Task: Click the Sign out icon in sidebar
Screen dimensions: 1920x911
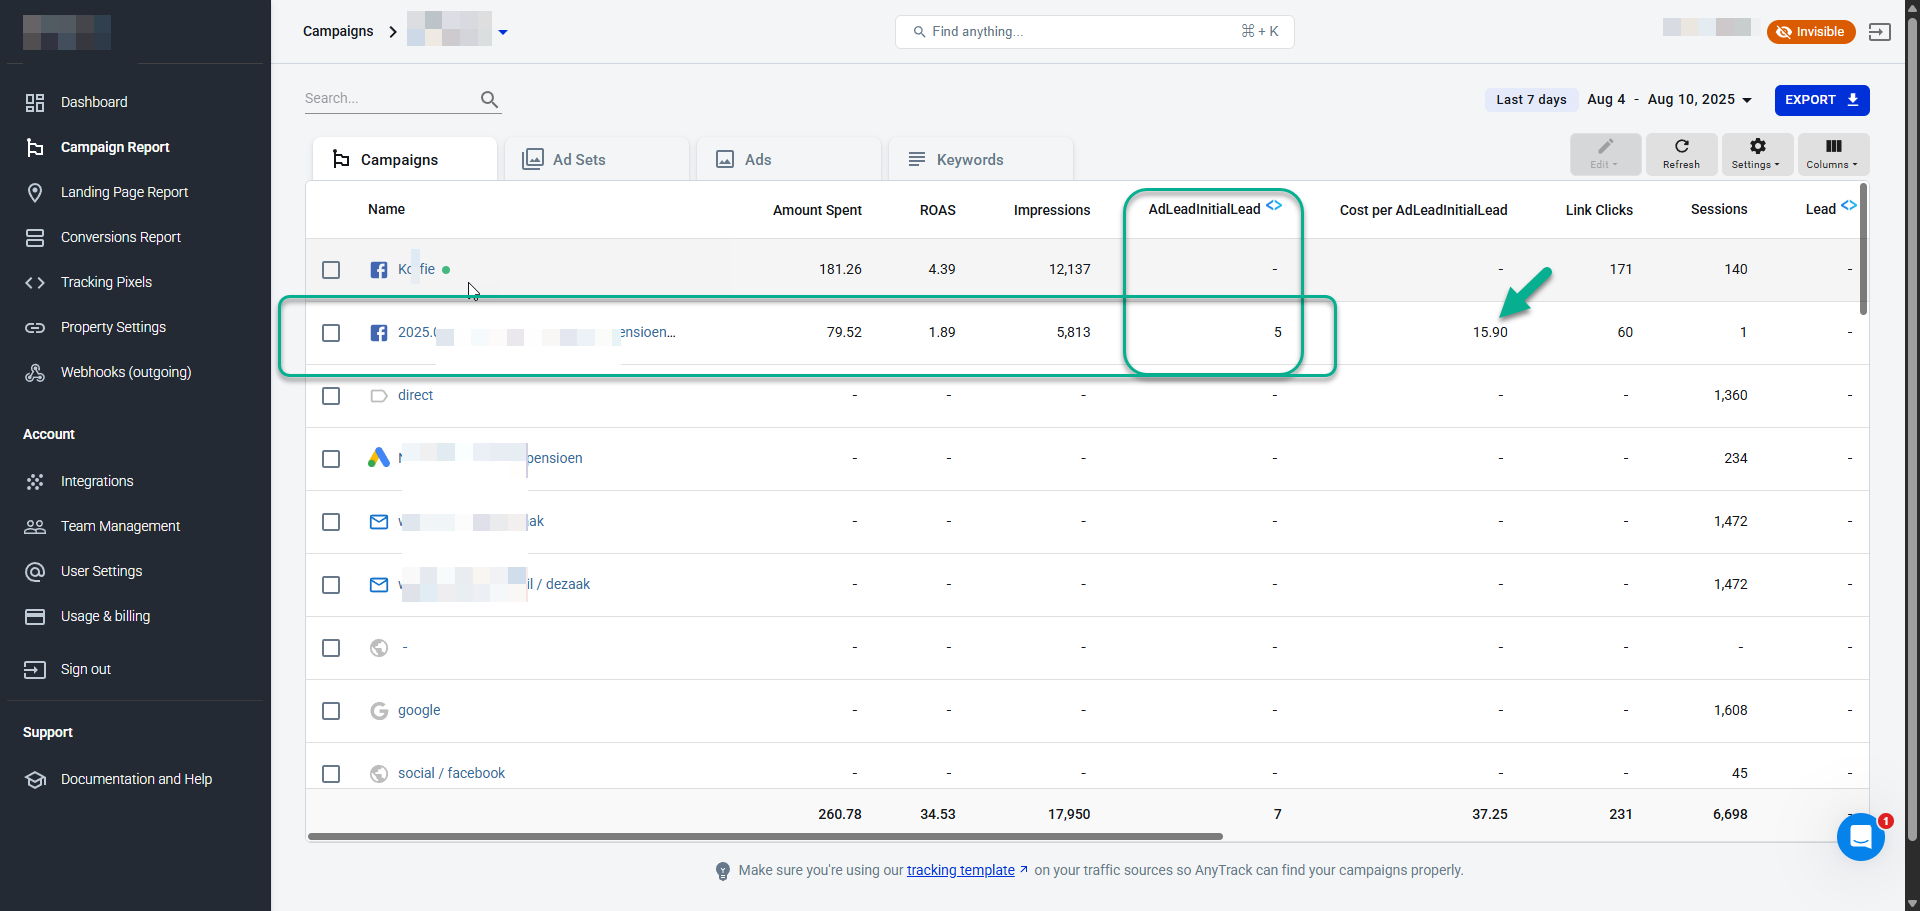Action: coord(35,669)
